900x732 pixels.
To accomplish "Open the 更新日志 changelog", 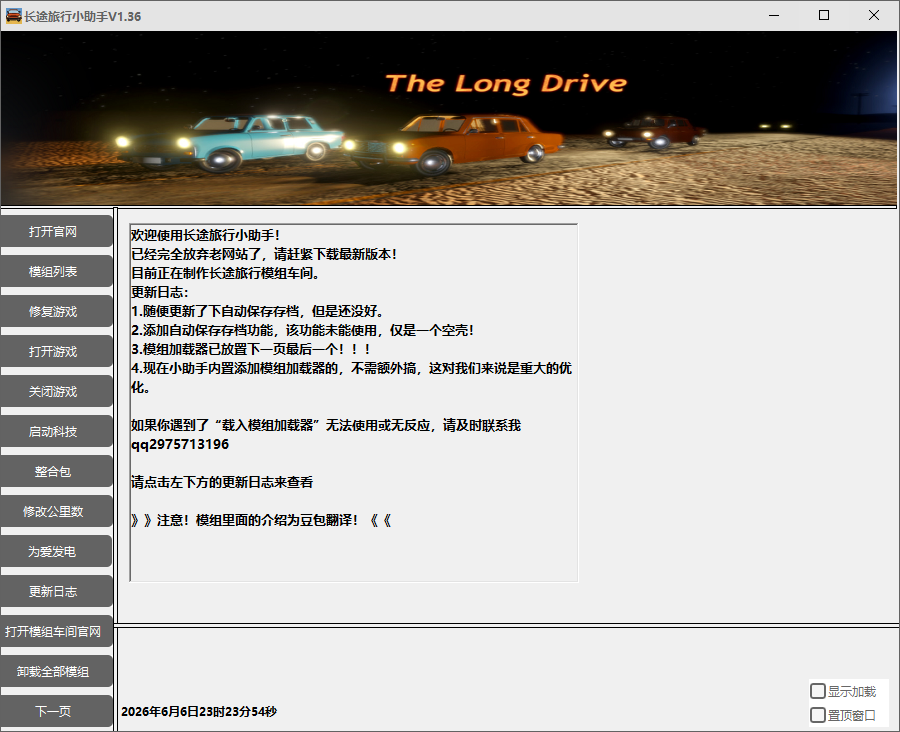I will point(56,591).
